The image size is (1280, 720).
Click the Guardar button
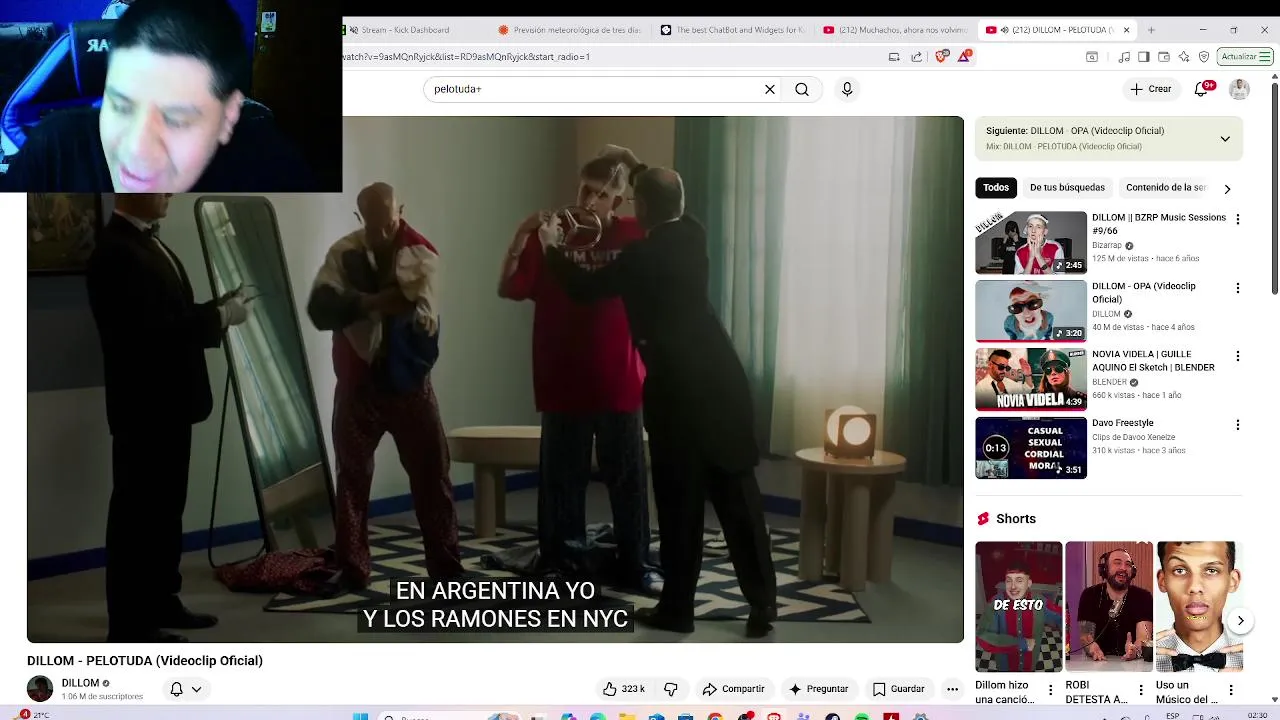click(898, 689)
